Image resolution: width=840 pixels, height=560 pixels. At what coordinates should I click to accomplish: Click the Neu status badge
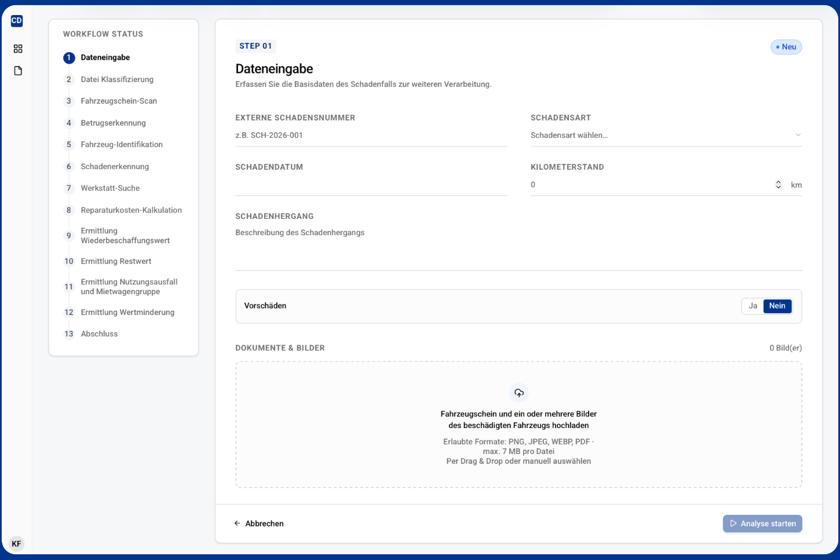pos(786,47)
